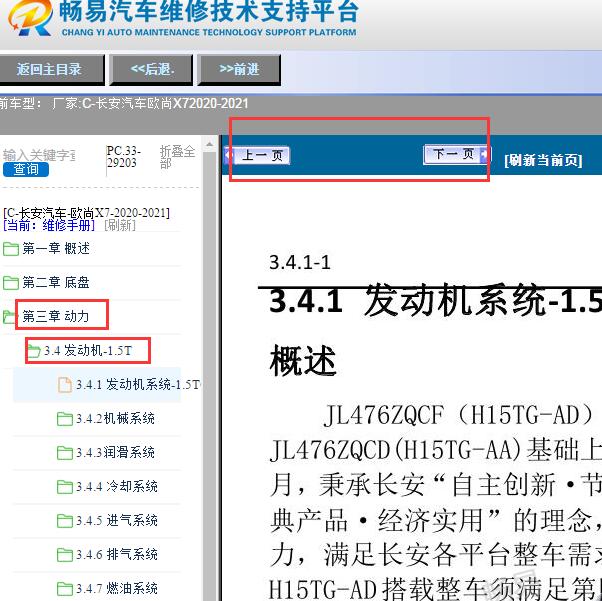Expand 第一章 概述 chapter
602x601 pixels.
(x=56, y=249)
